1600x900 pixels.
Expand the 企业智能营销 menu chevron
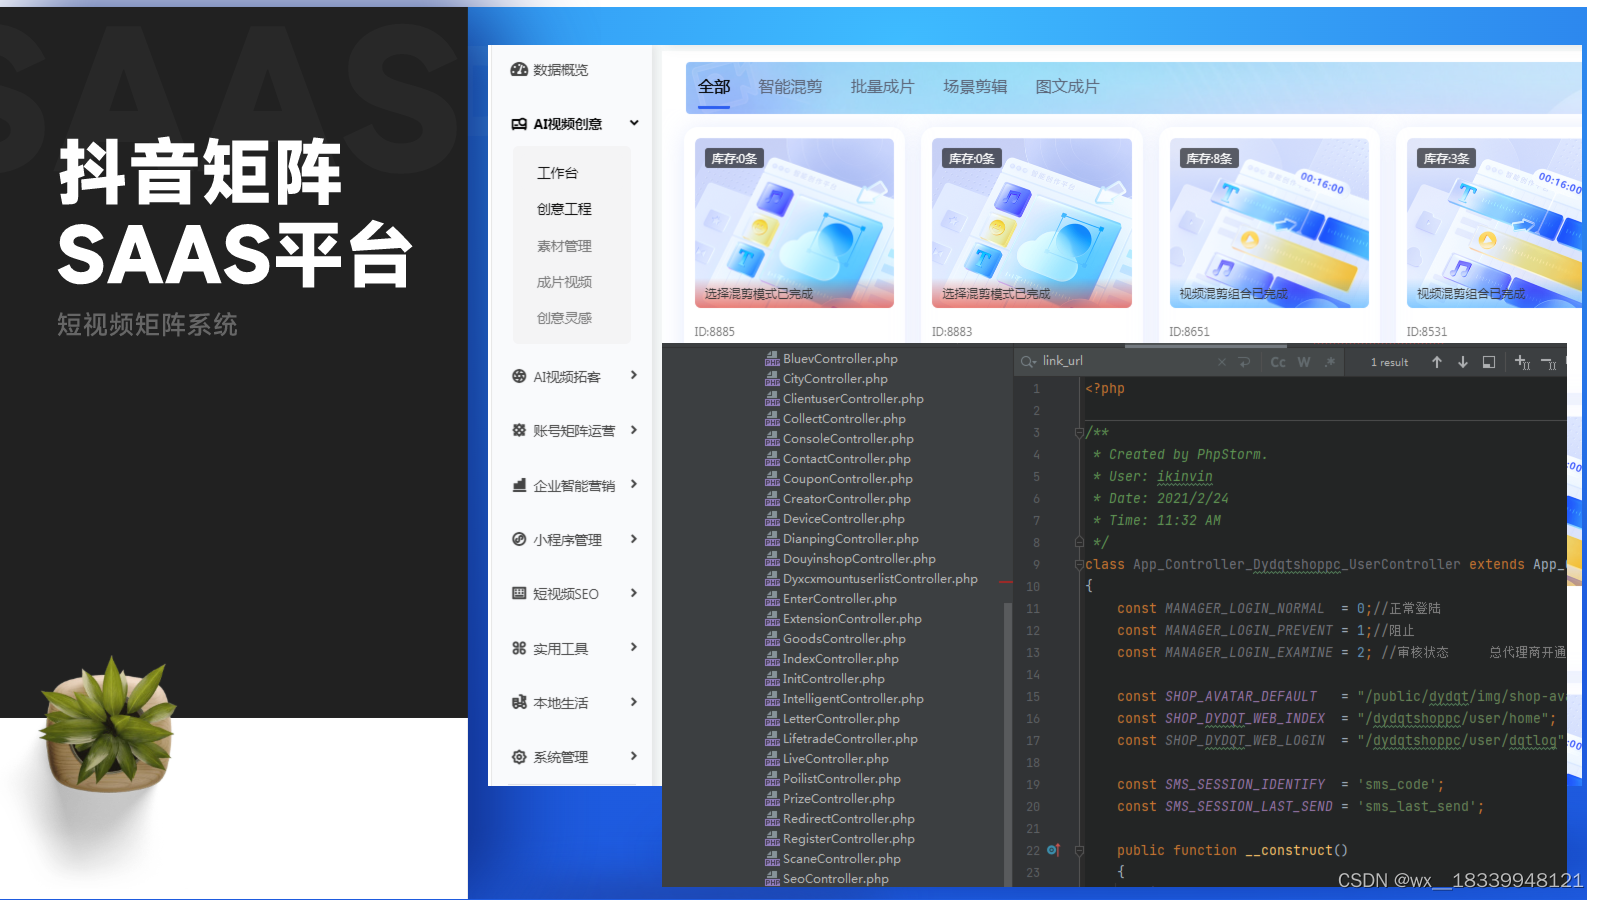634,484
